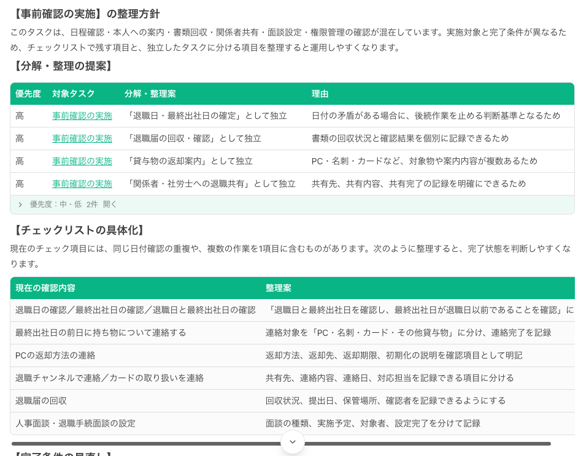The image size is (581, 456).
Task: Click the chevron icon beside 優先度:中・低
Action: [20, 204]
